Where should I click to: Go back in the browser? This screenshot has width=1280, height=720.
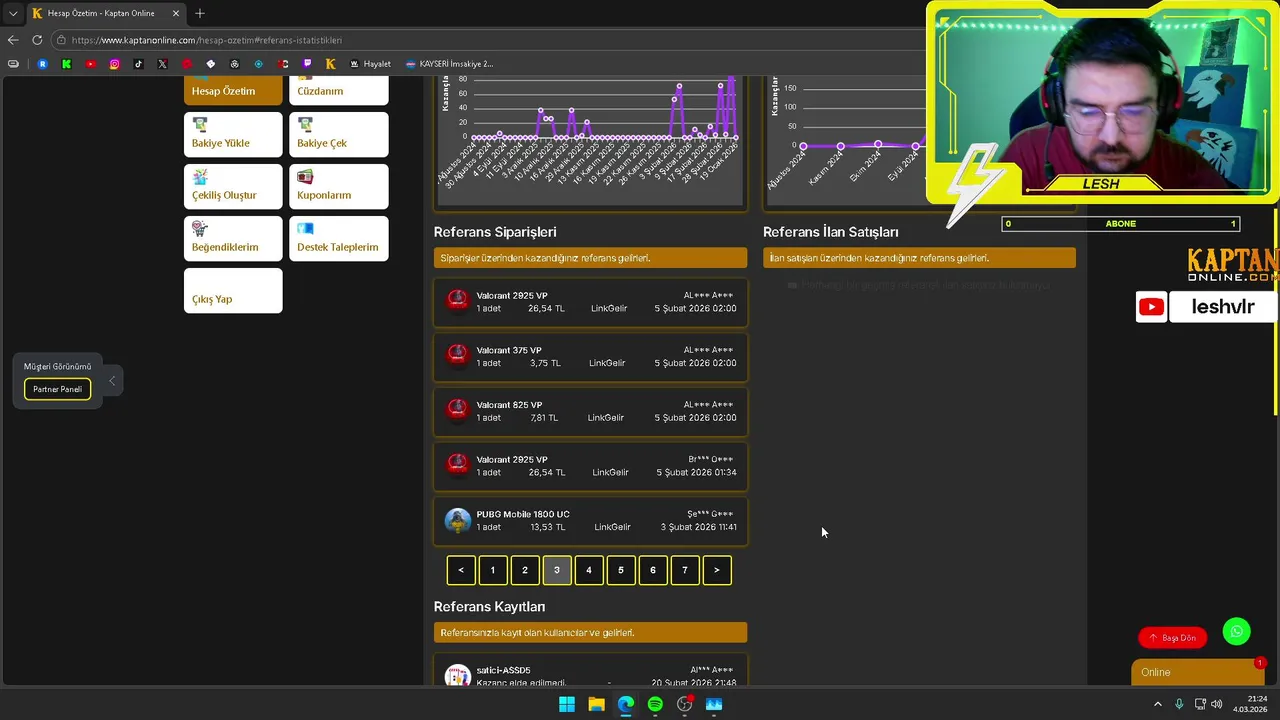[13, 40]
